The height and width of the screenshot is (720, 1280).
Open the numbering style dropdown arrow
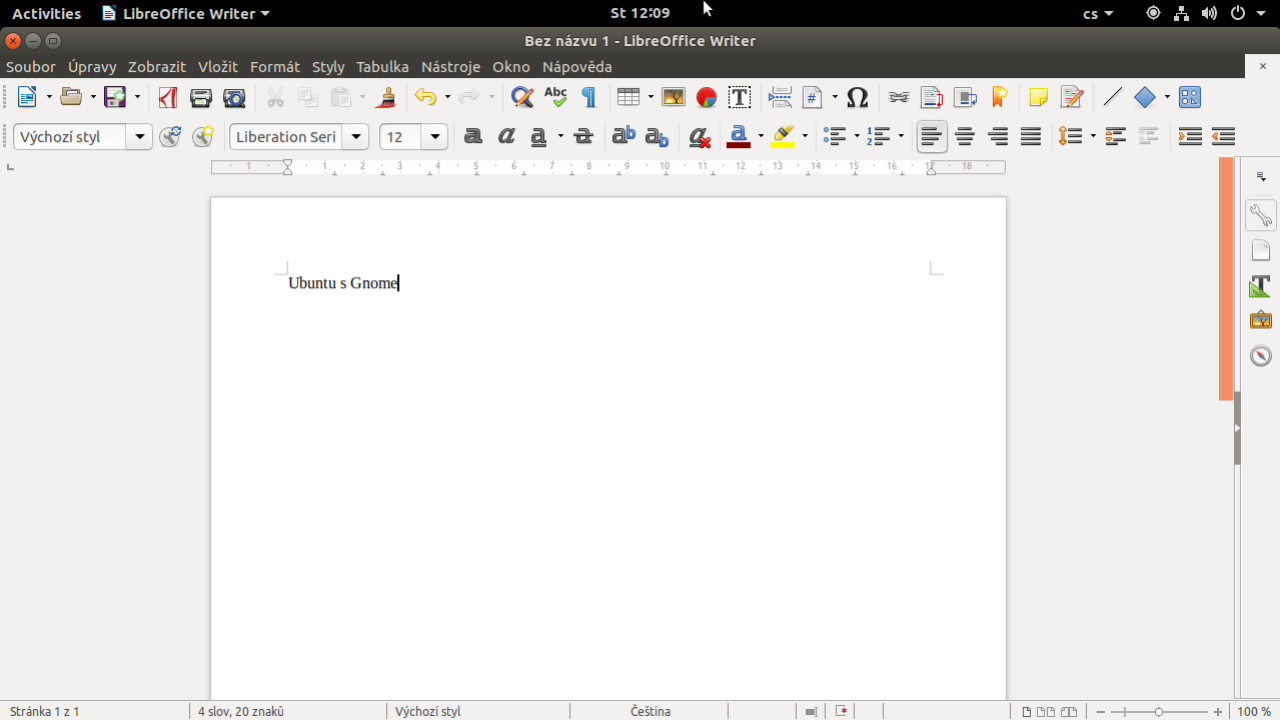coord(901,137)
